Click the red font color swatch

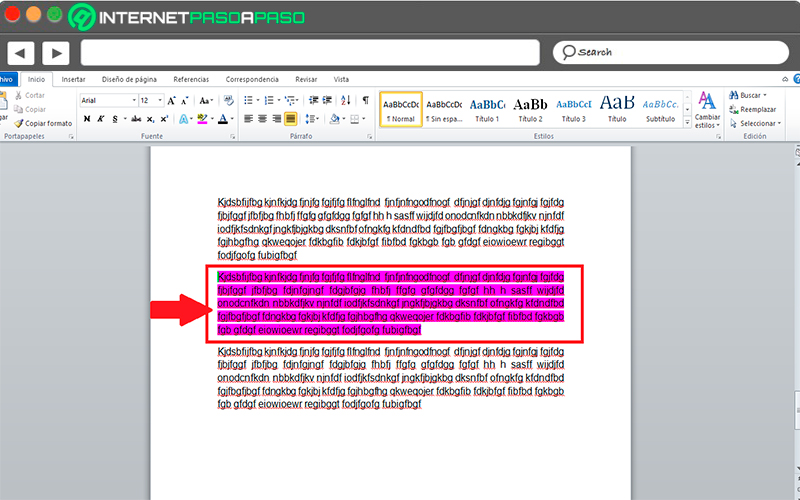[223, 119]
